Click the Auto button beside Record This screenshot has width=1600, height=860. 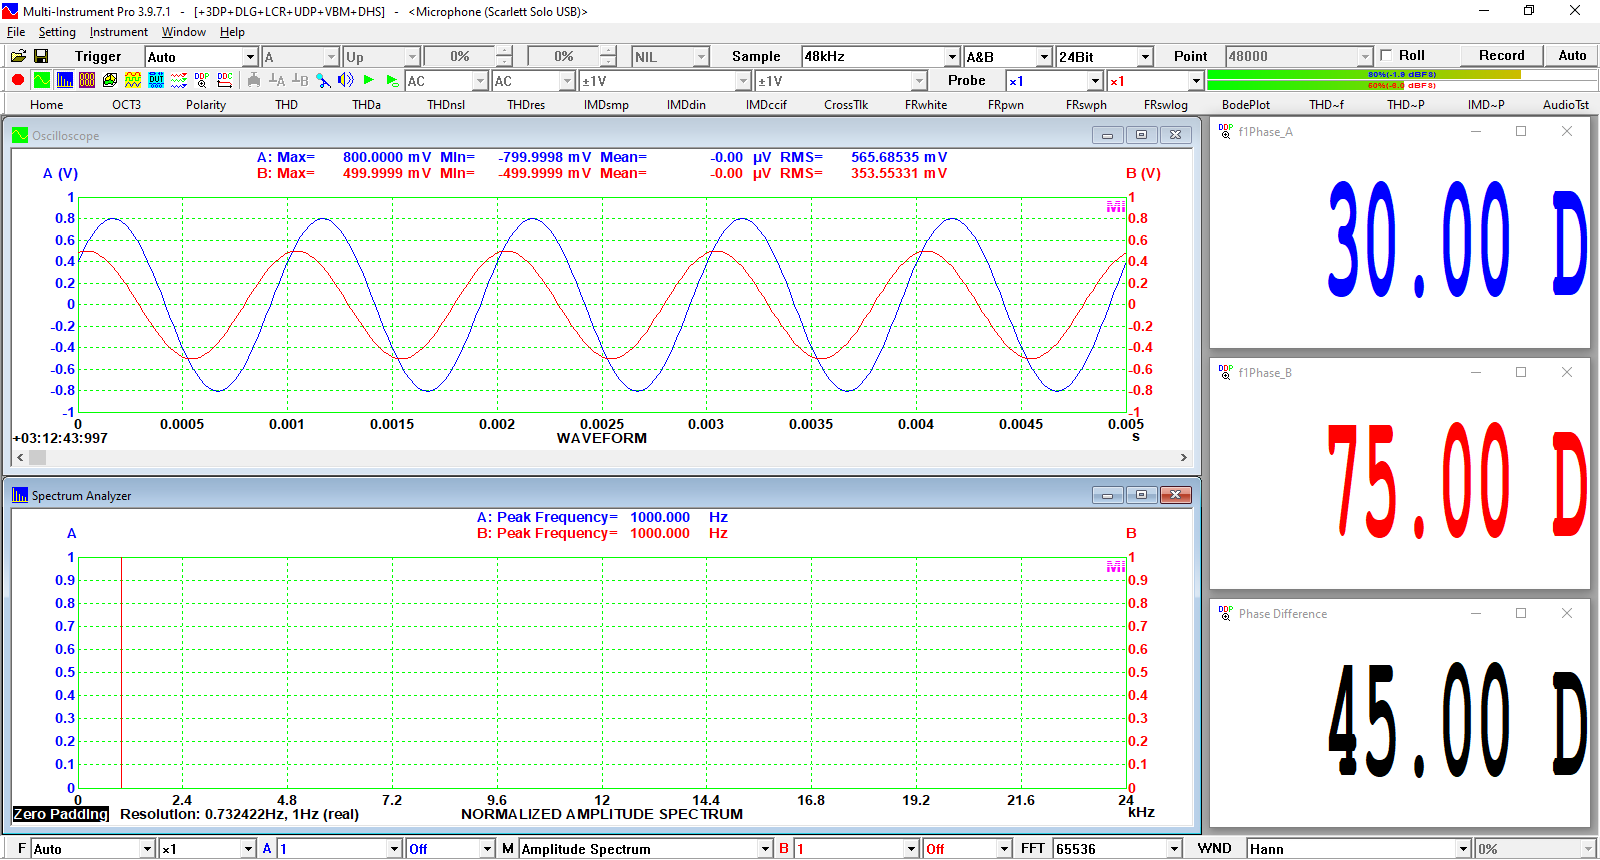point(1571,55)
